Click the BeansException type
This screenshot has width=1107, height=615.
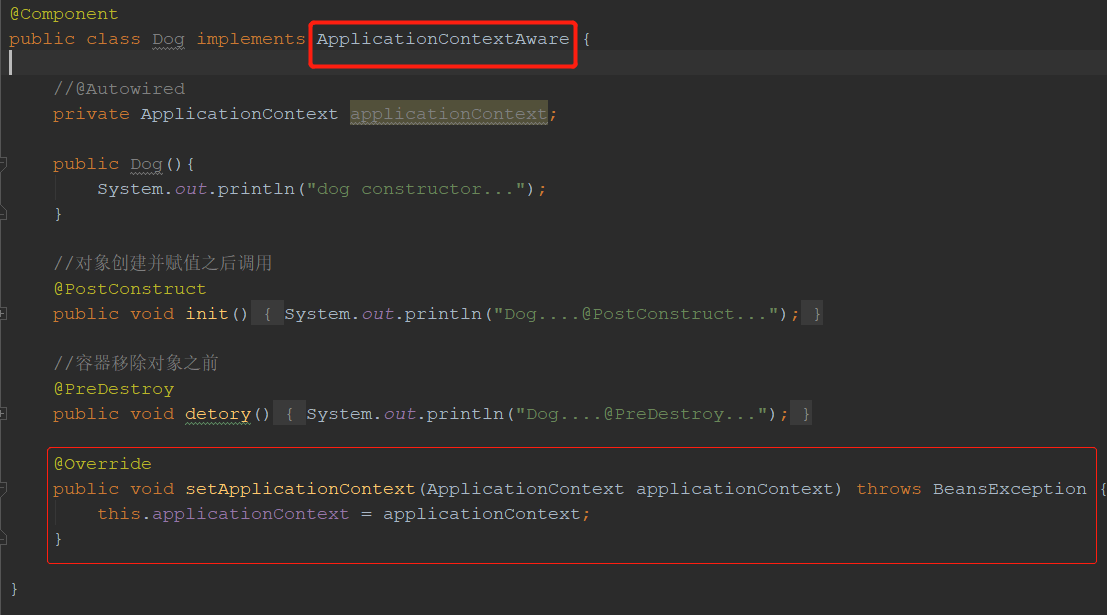pyautogui.click(x=1010, y=489)
